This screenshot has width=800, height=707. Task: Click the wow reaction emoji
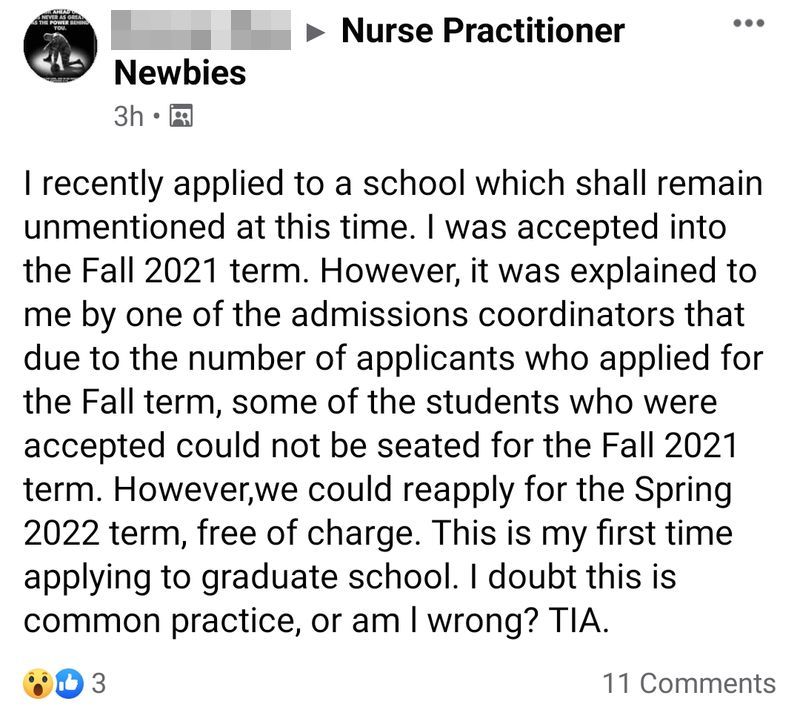[x=38, y=684]
